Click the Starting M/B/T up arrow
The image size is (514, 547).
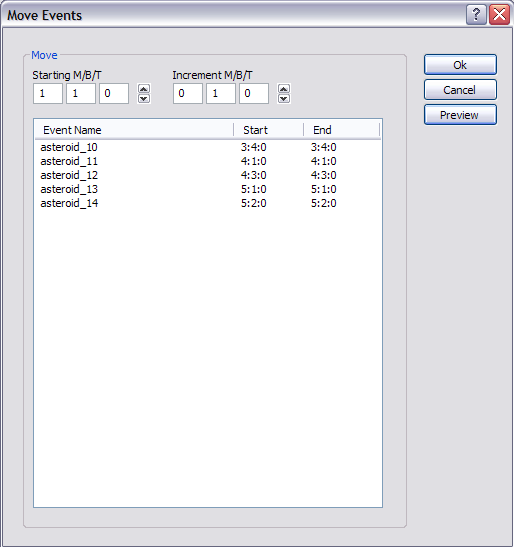tap(144, 89)
